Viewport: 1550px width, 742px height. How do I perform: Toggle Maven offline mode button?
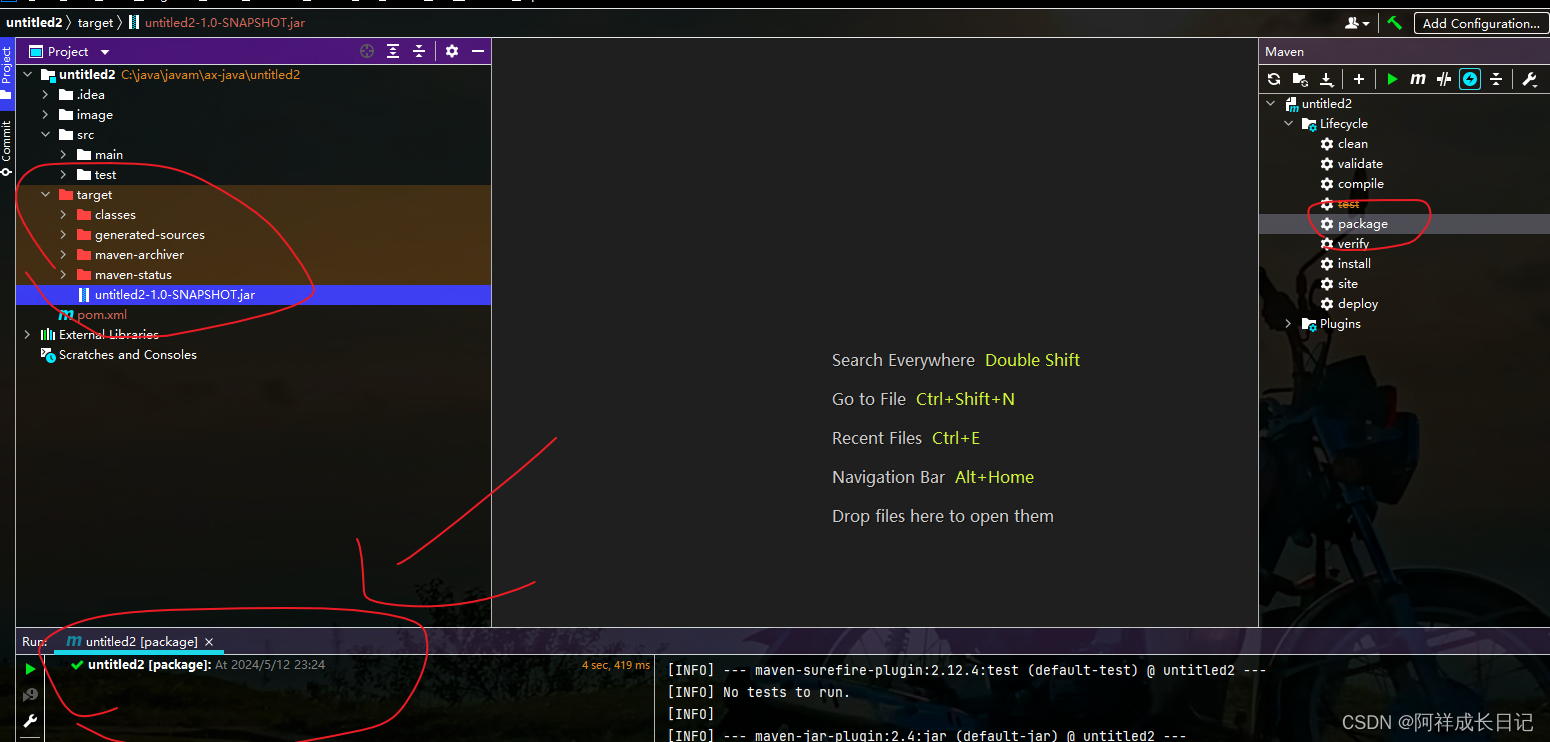tap(1444, 79)
